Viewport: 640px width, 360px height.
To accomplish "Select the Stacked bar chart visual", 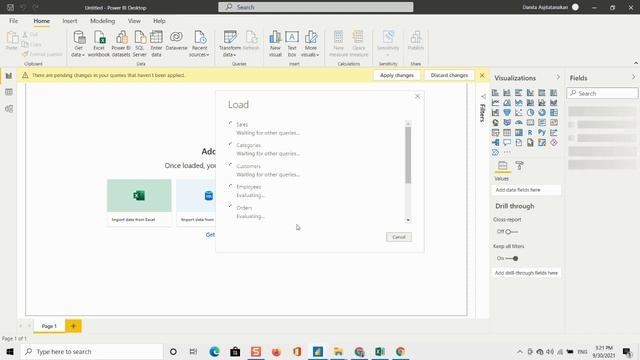I will coord(495,93).
